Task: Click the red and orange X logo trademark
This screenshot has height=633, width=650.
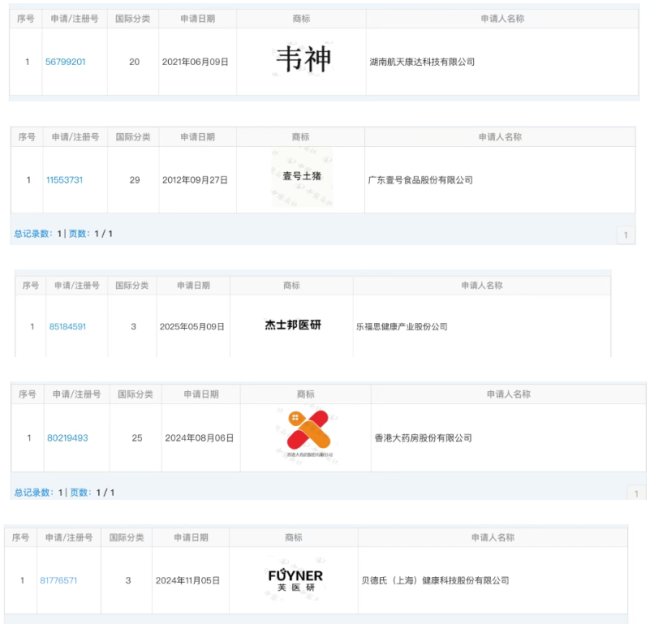Action: click(309, 432)
